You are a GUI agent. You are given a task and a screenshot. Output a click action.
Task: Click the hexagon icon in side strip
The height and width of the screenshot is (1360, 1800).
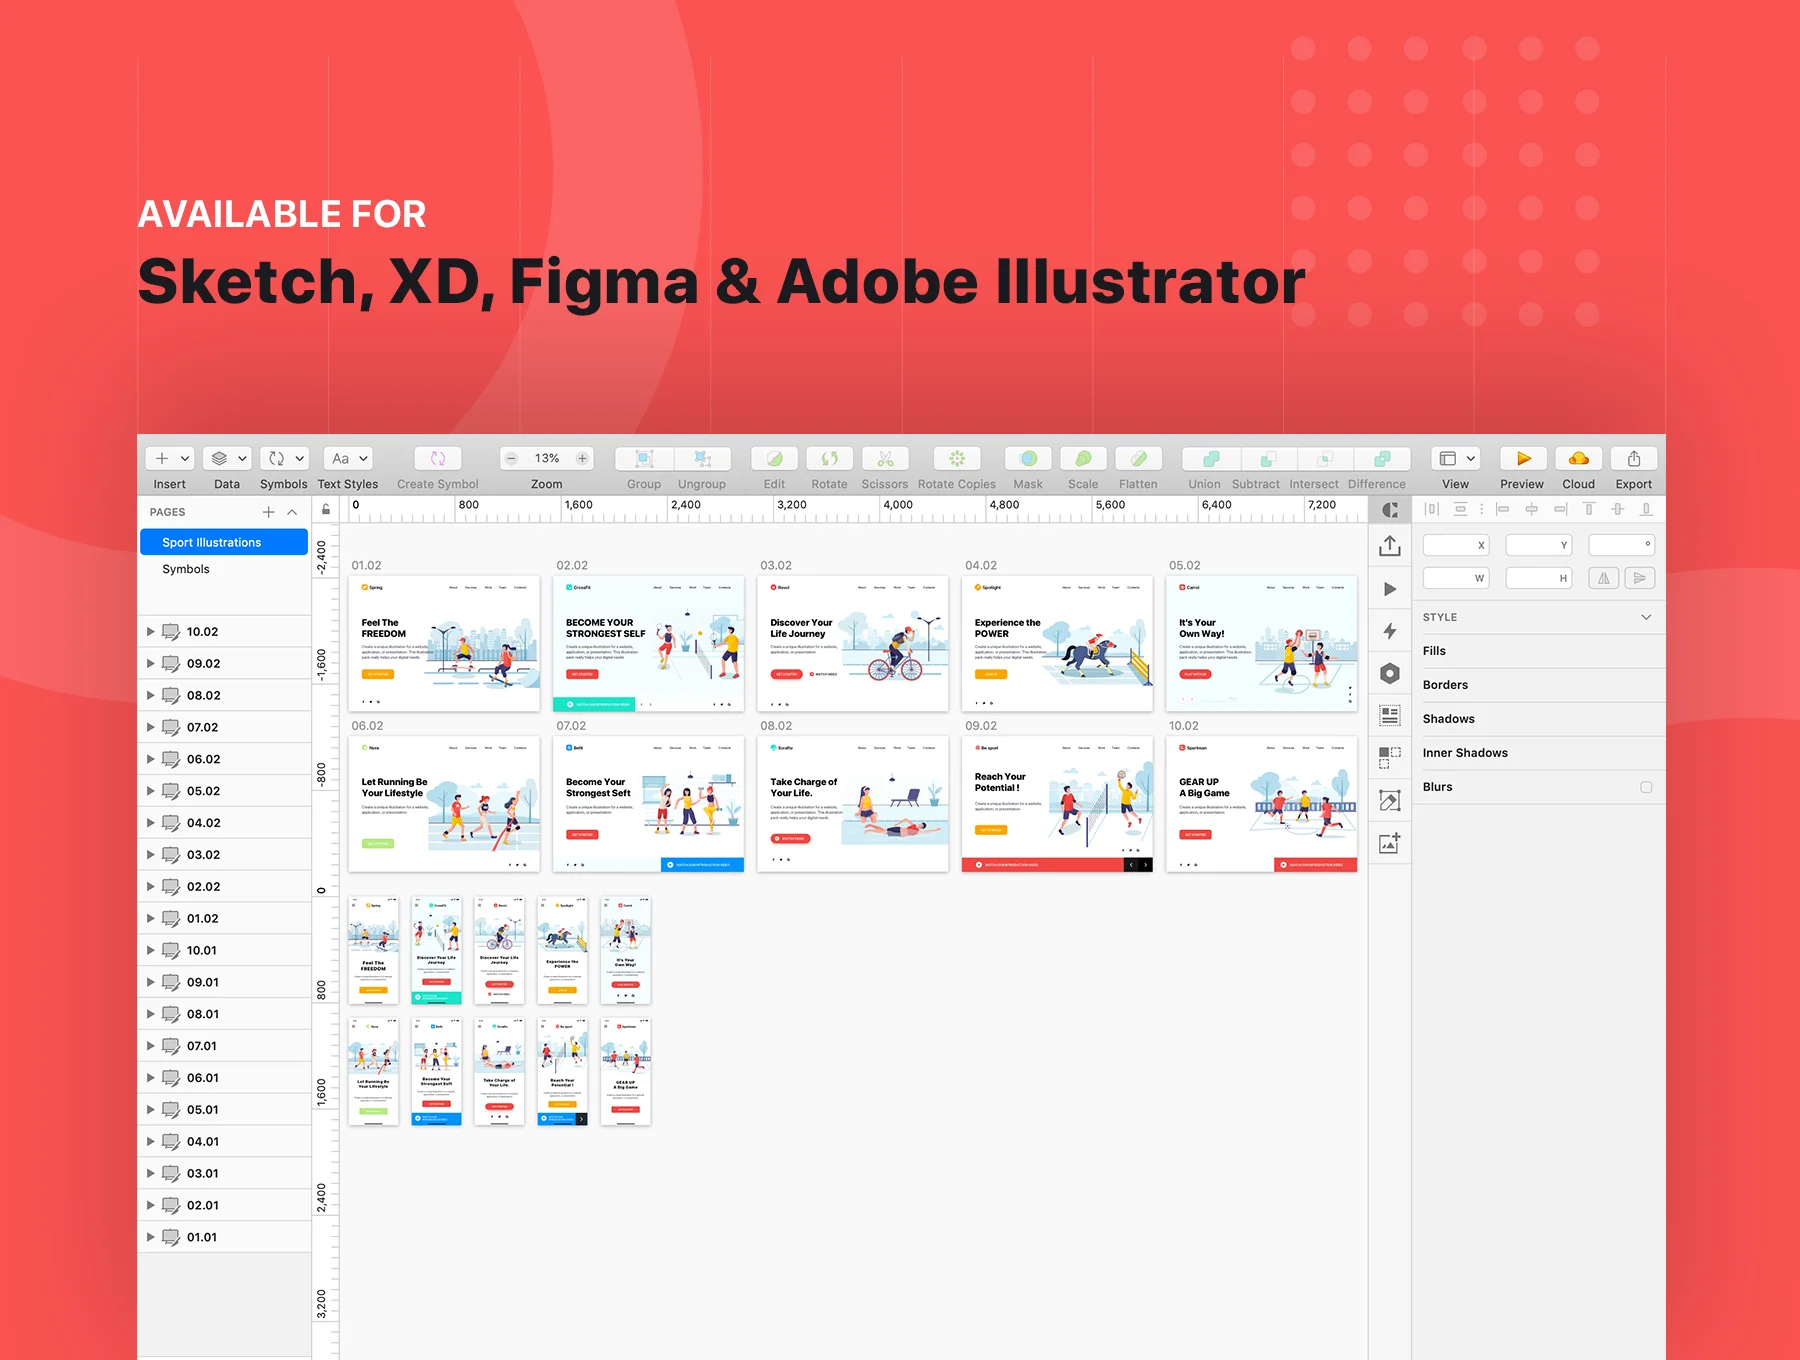(1390, 673)
